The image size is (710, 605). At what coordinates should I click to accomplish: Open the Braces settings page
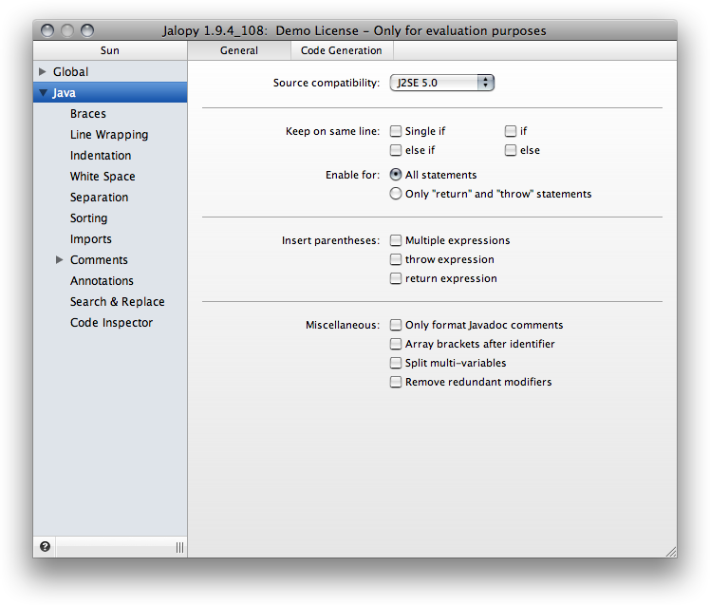(88, 114)
